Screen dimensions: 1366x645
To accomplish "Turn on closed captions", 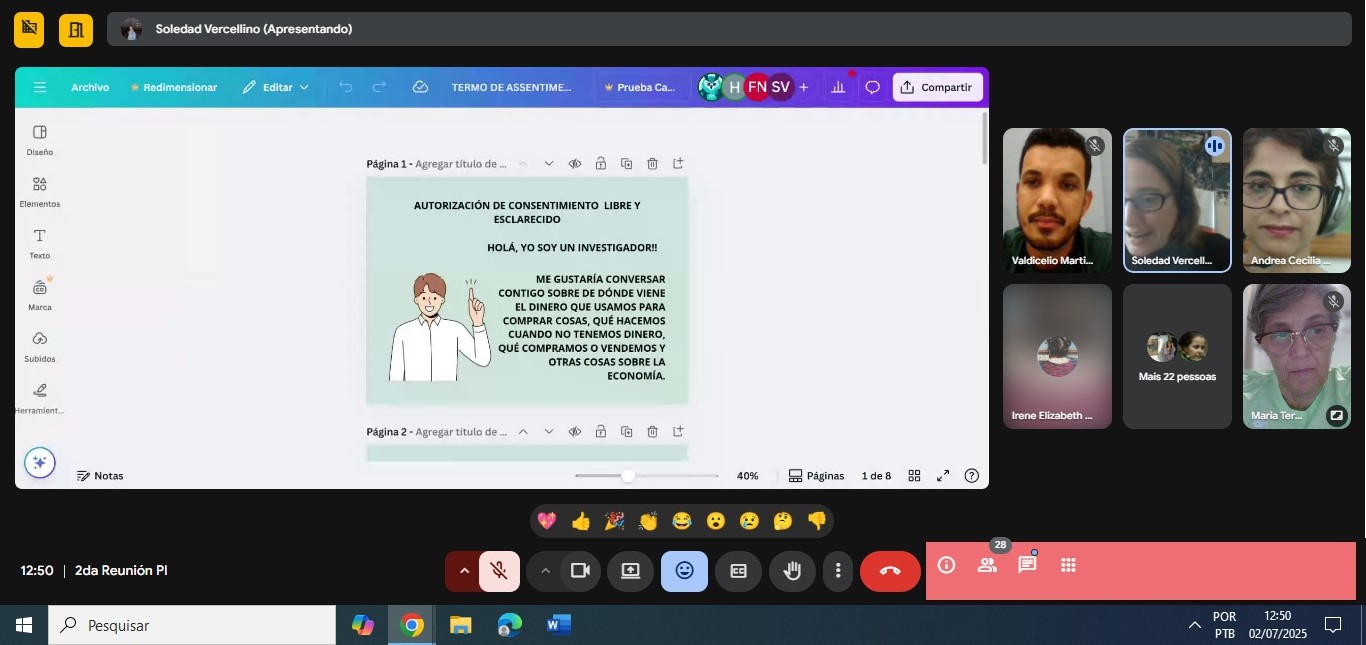I will pos(738,571).
